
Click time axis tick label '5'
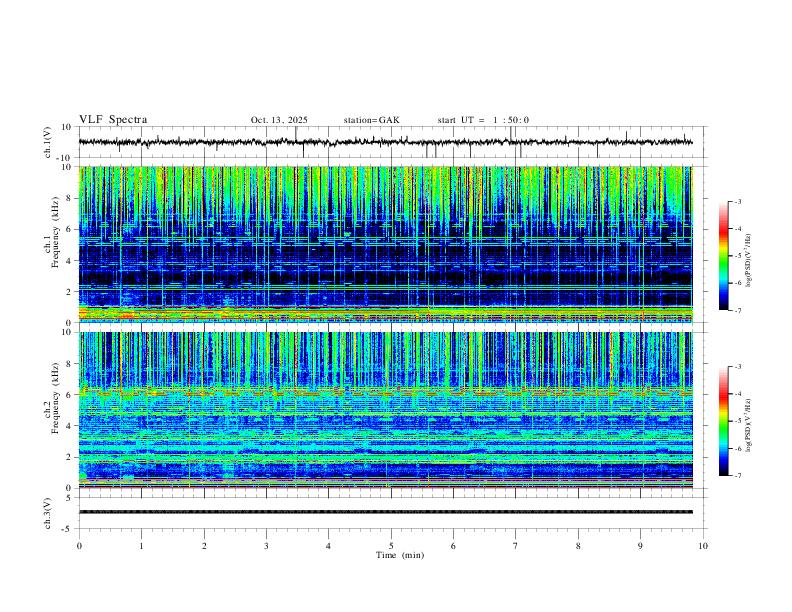coord(391,546)
